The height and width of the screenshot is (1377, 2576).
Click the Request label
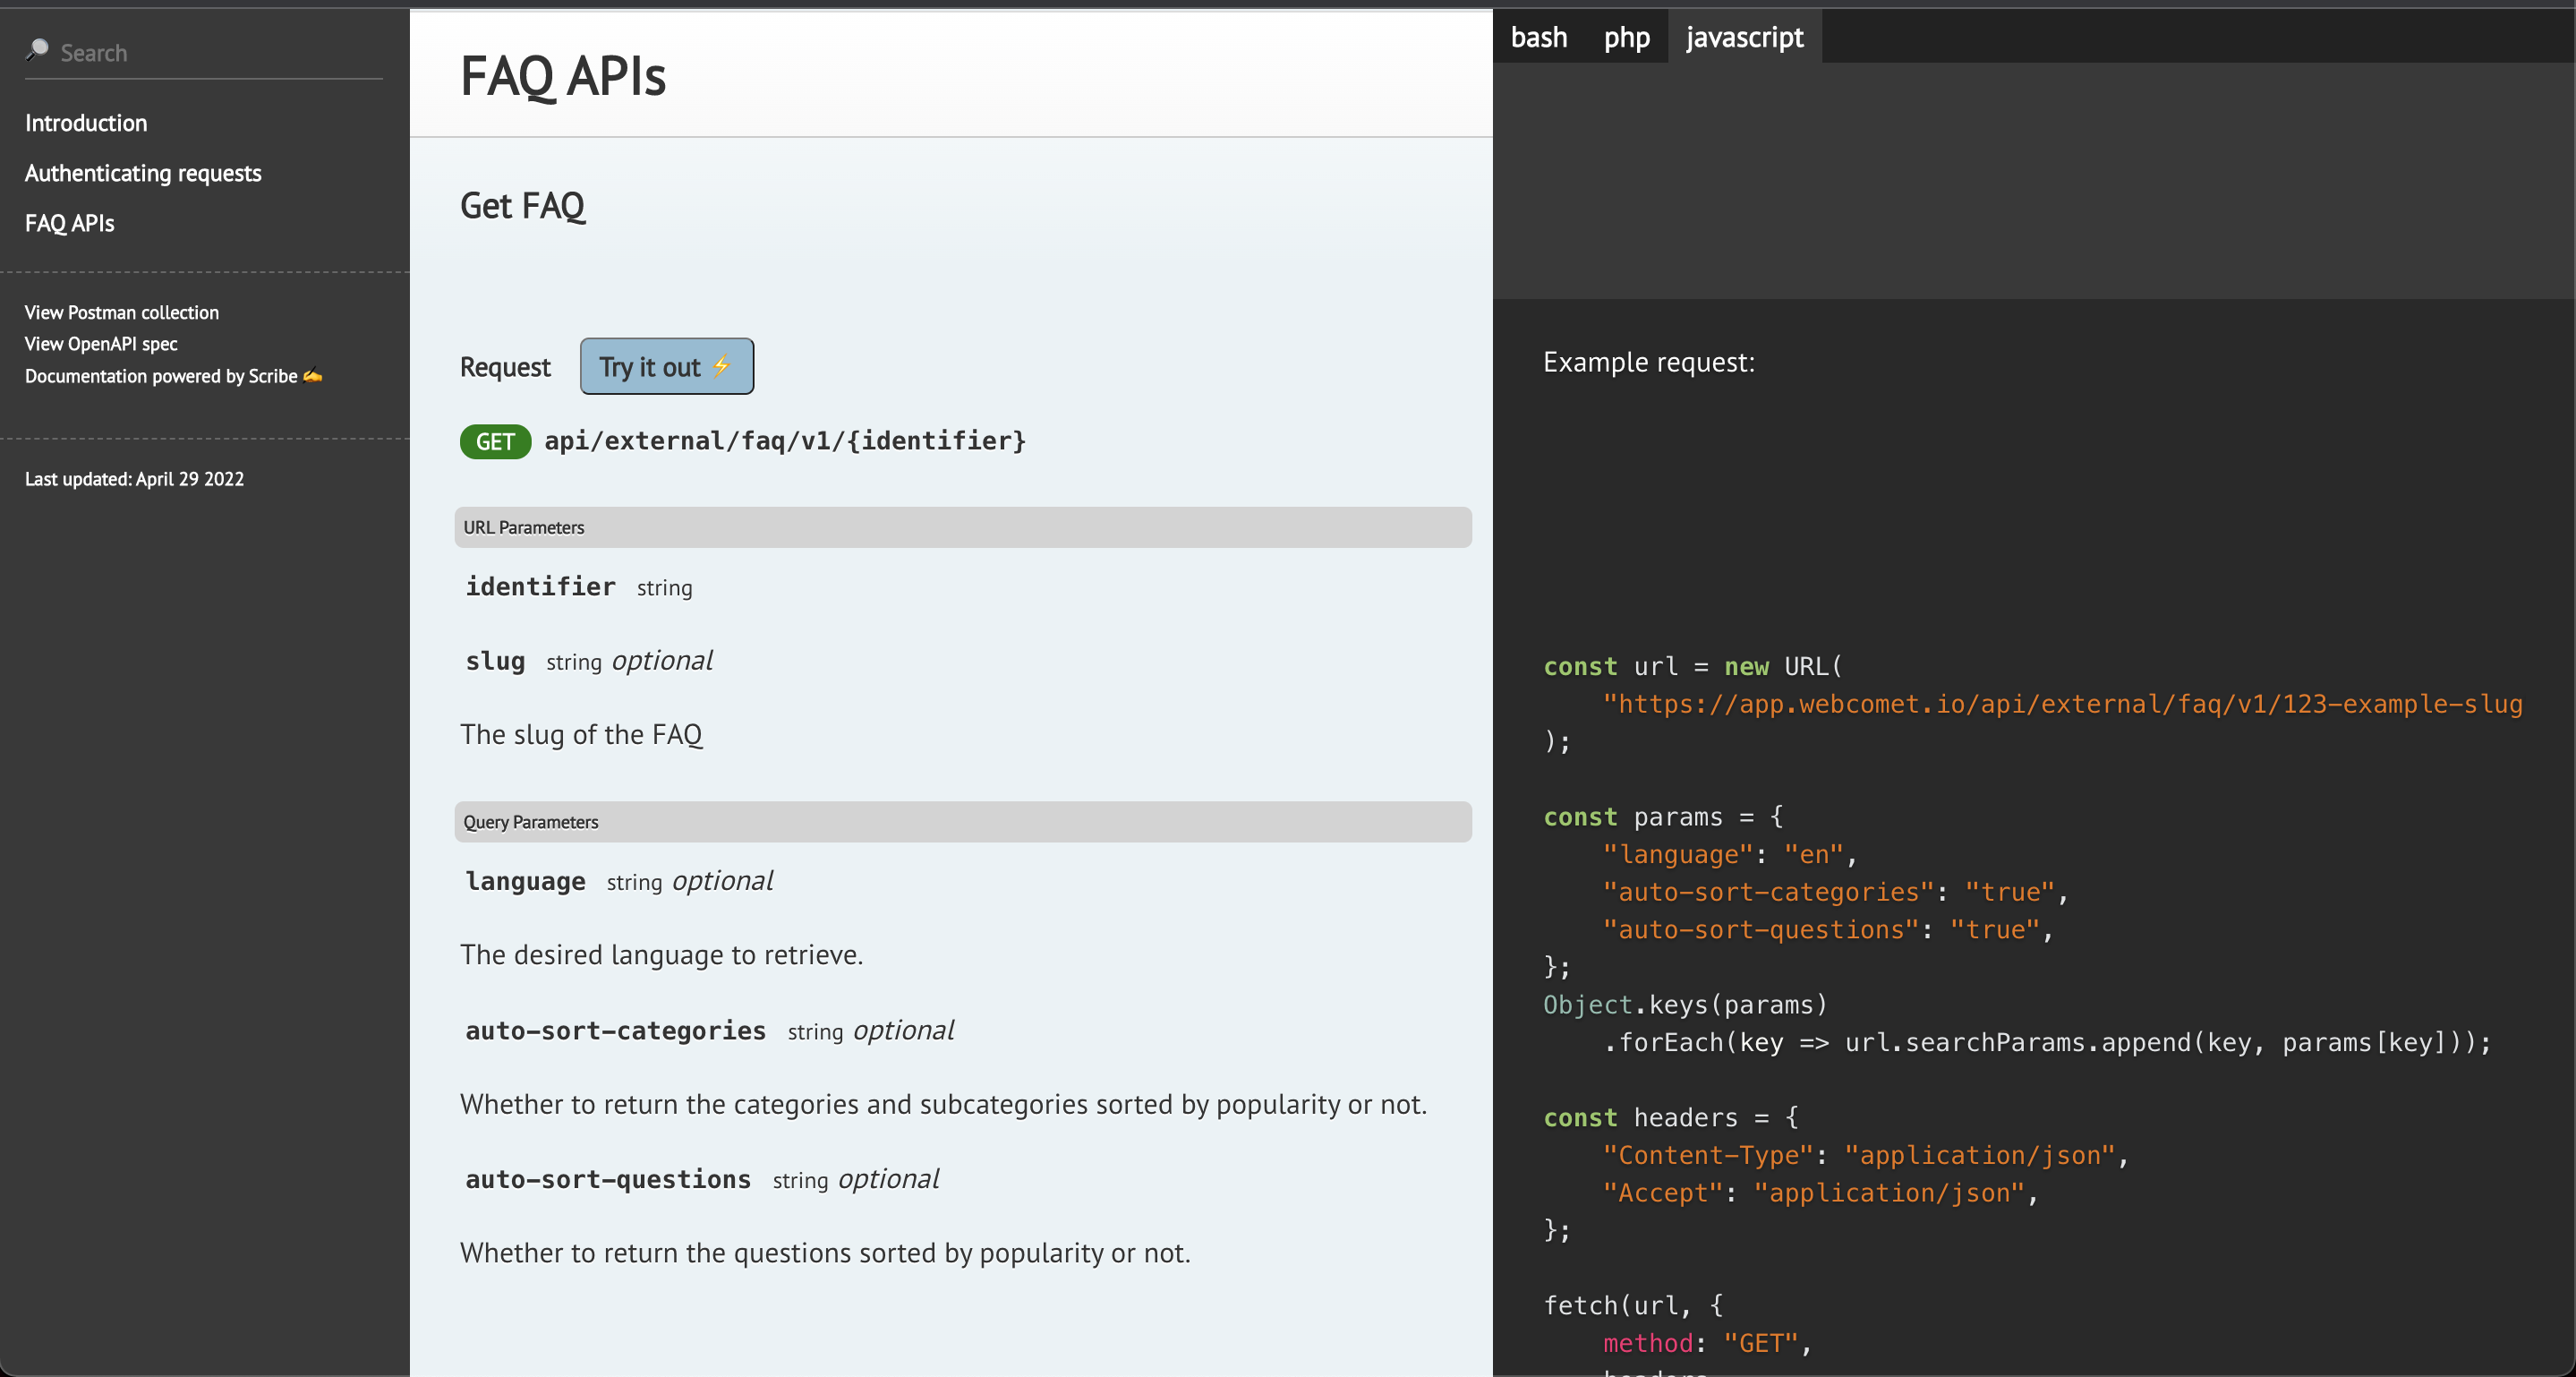tap(505, 367)
